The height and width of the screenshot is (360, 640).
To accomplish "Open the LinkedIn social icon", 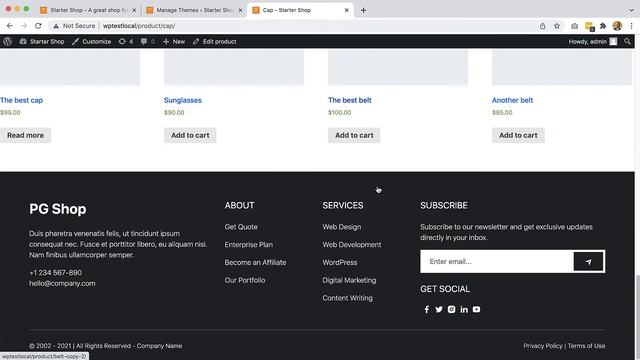I will (464, 309).
